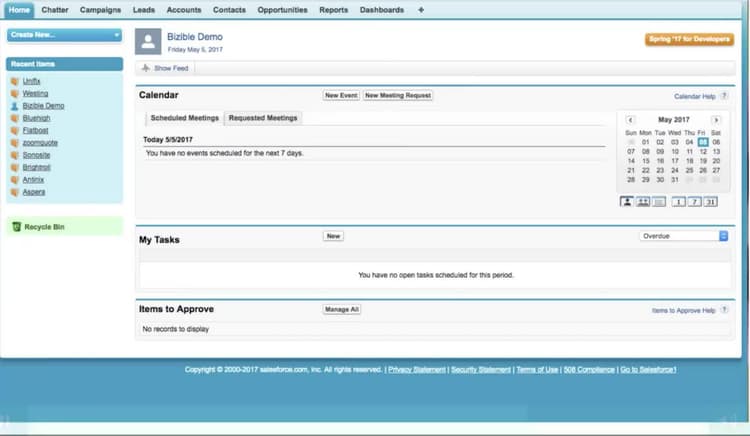Click the person icon beside Bizible Demo
Image resolution: width=750 pixels, height=436 pixels.
(x=15, y=106)
